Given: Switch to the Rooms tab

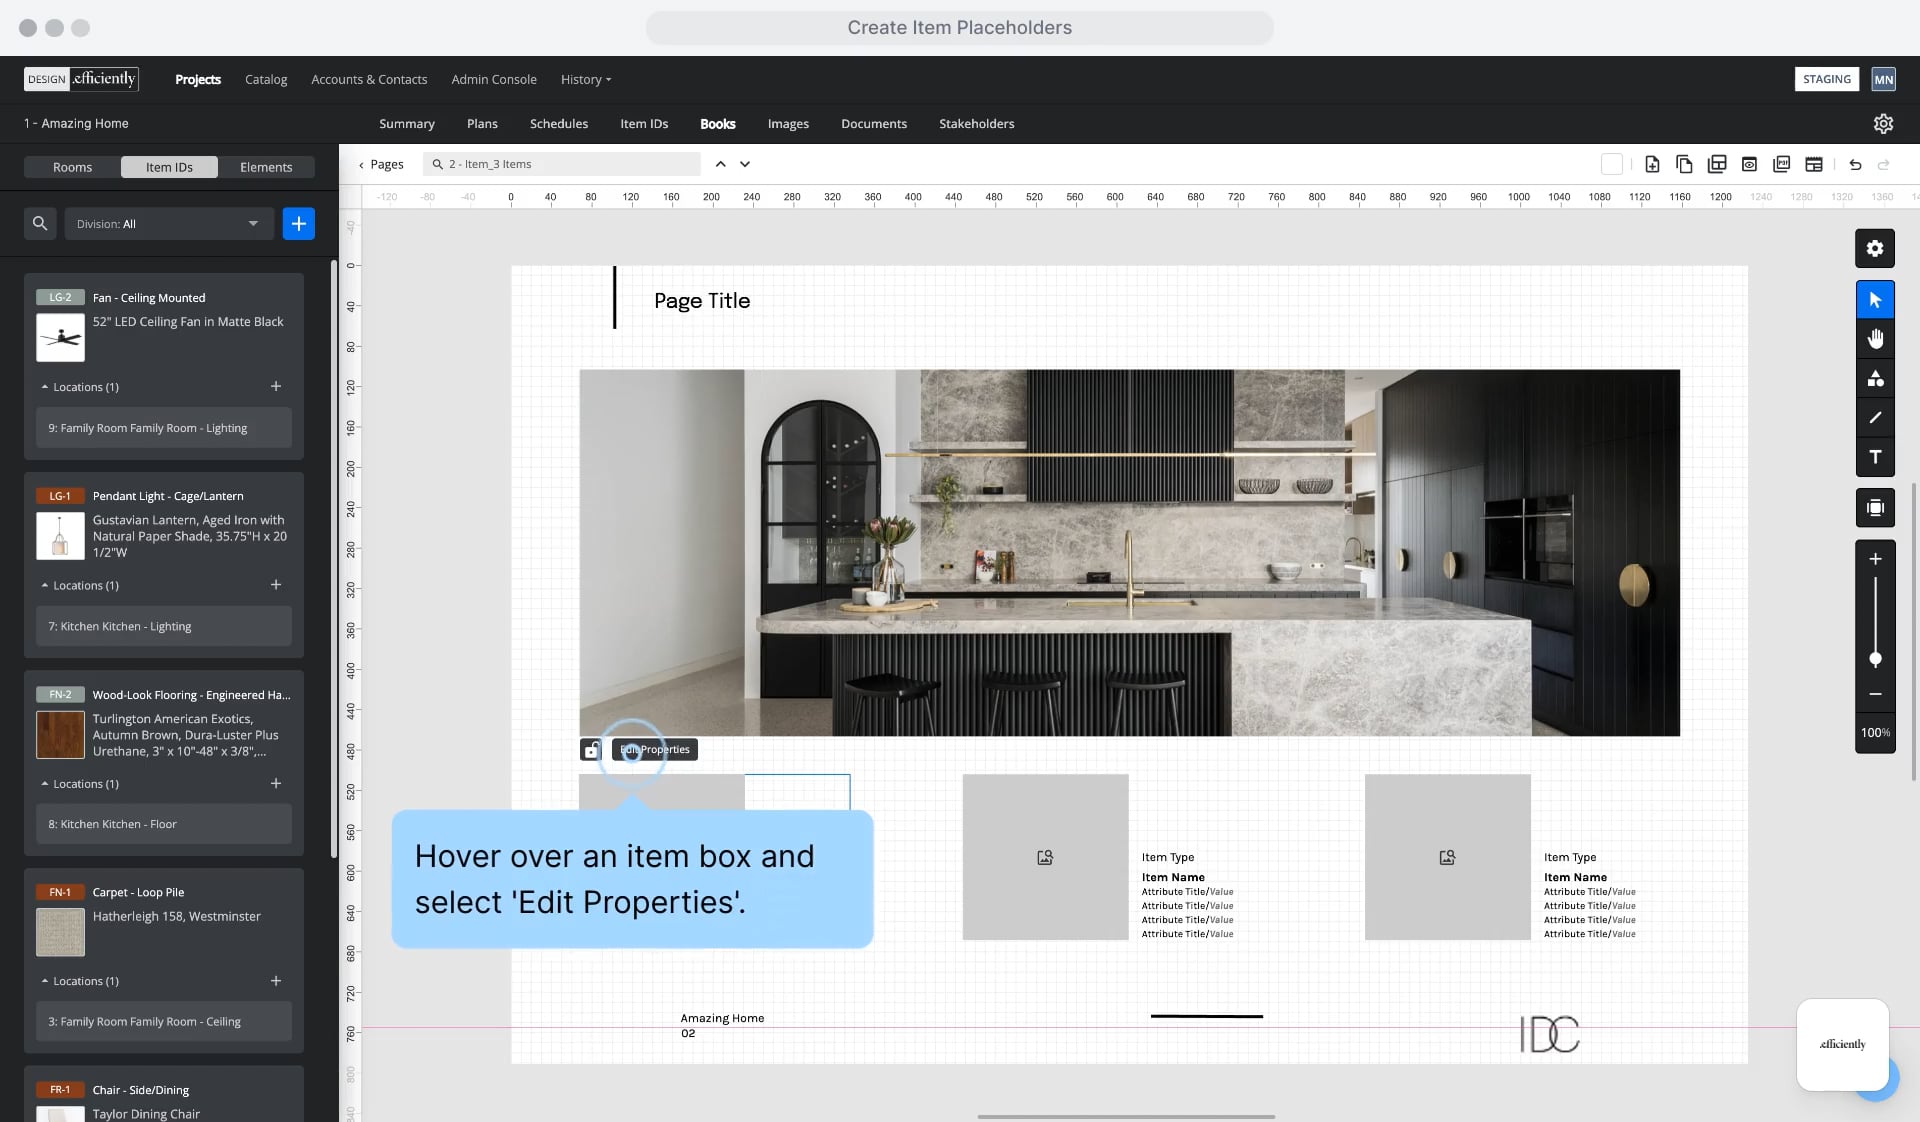Looking at the screenshot, I should pos(72,167).
